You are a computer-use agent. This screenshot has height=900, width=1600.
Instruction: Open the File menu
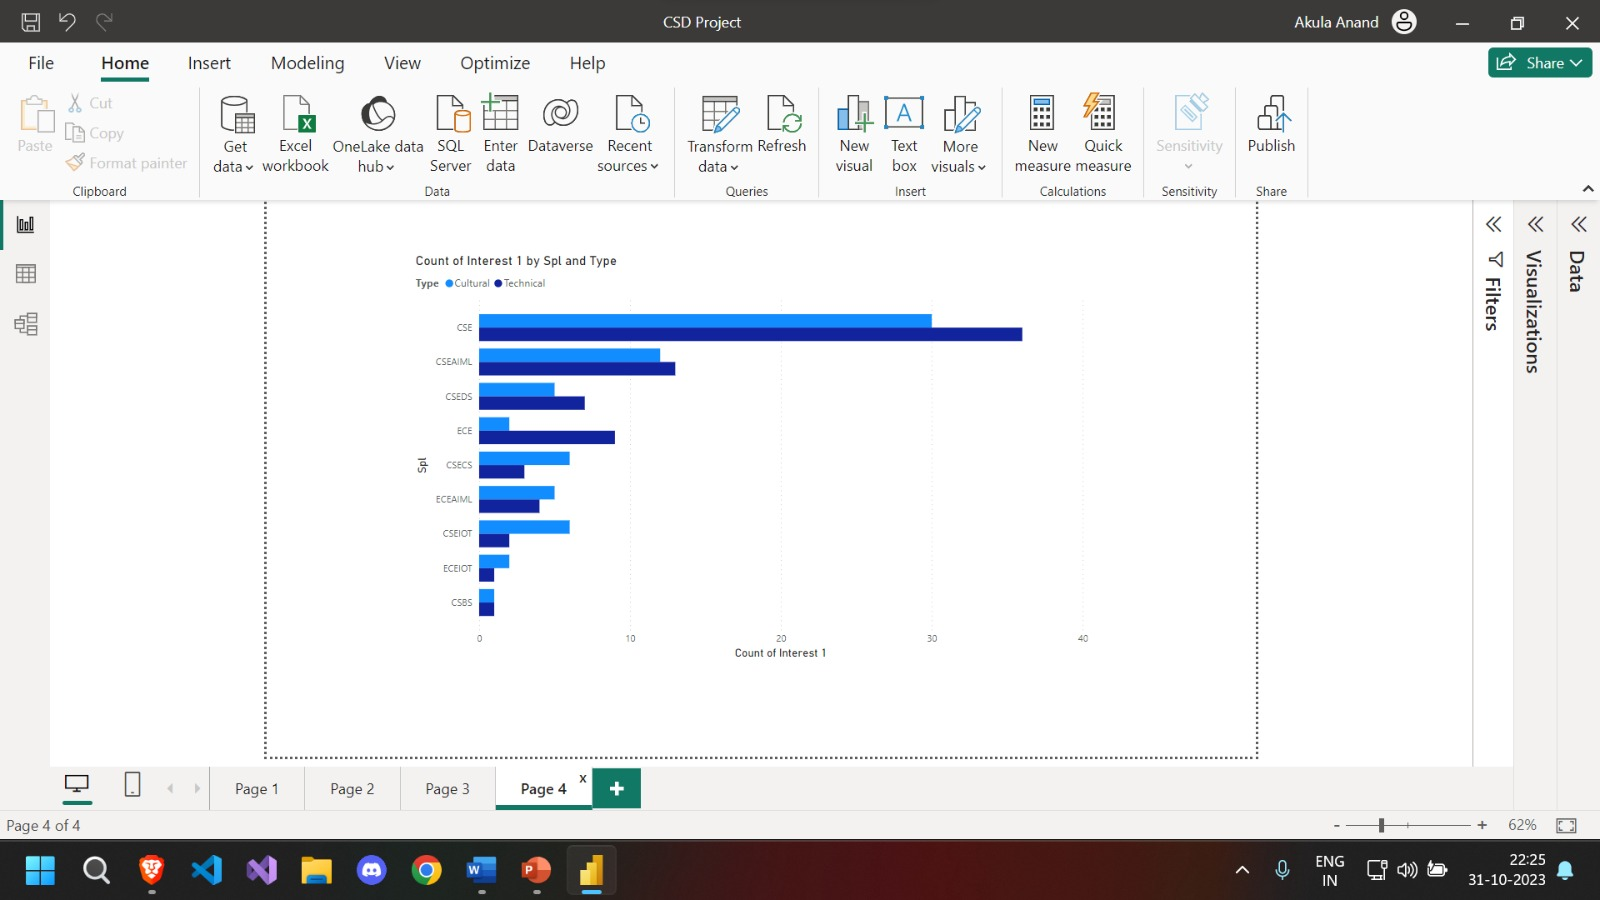coord(41,63)
